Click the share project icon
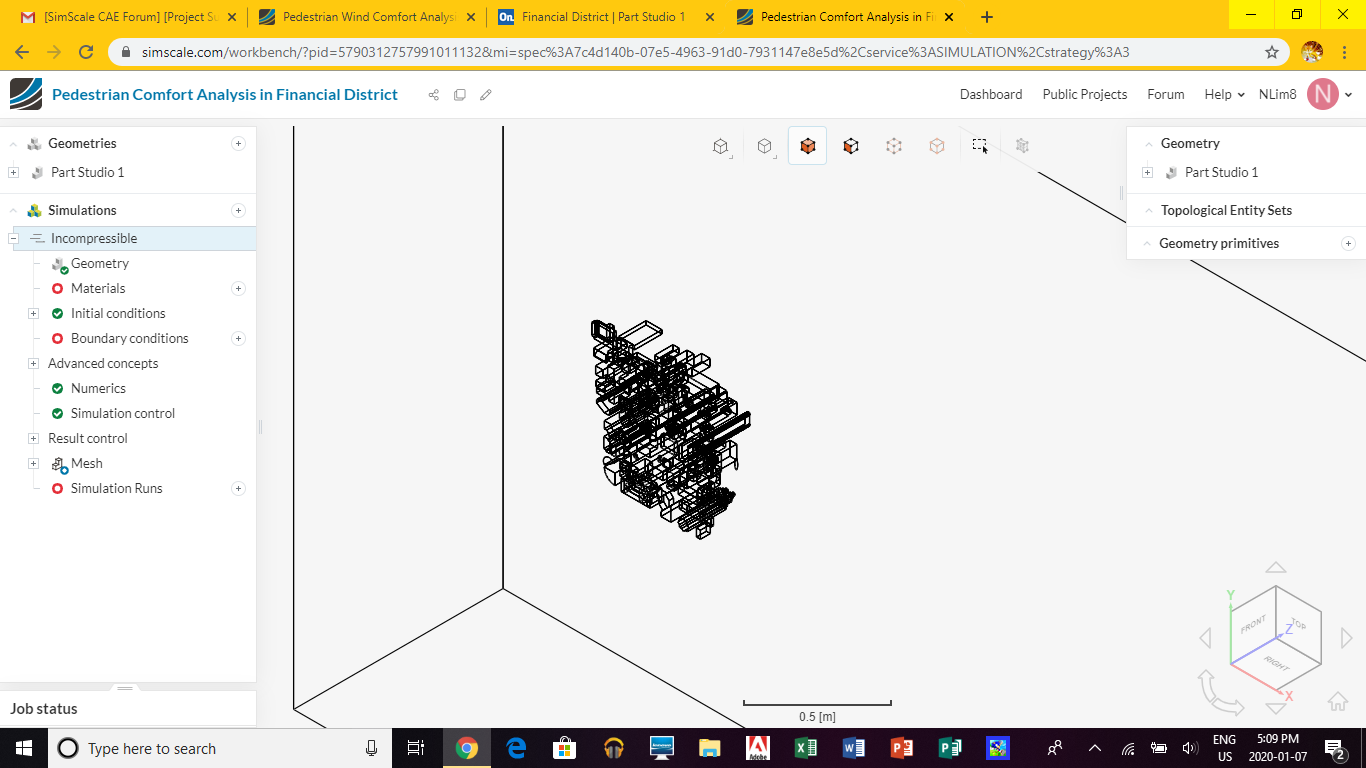This screenshot has width=1366, height=768. pyautogui.click(x=434, y=95)
